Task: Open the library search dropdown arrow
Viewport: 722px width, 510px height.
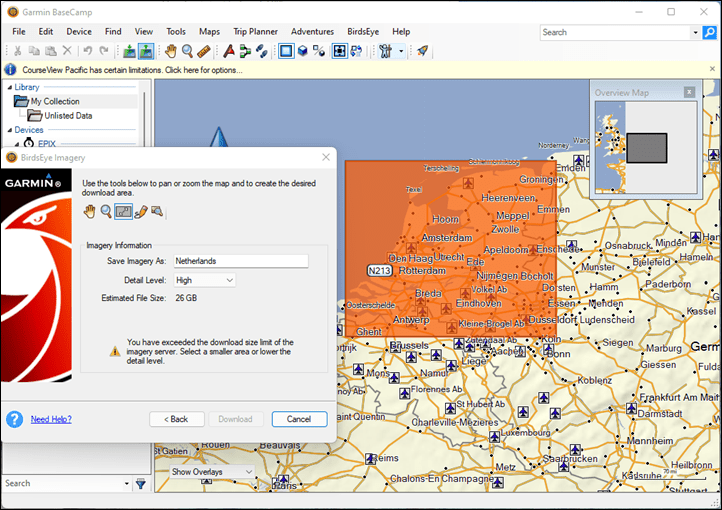Action: coord(127,484)
